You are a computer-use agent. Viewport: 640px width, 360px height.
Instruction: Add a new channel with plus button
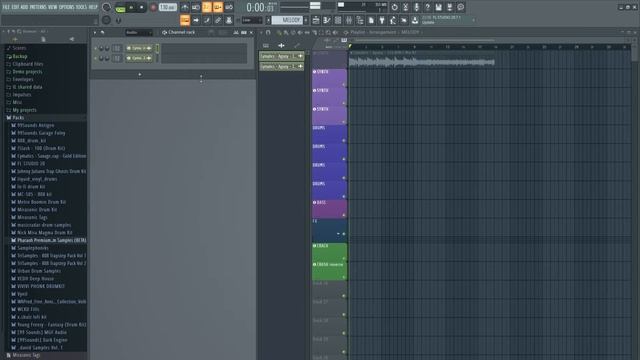[x=140, y=75]
